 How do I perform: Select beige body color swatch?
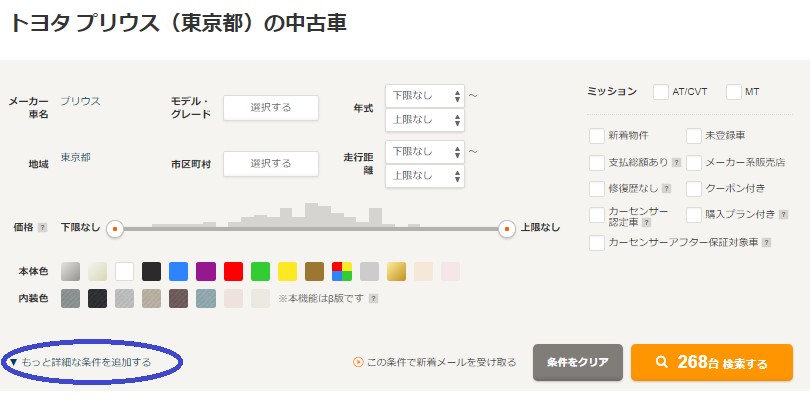pyautogui.click(x=424, y=271)
